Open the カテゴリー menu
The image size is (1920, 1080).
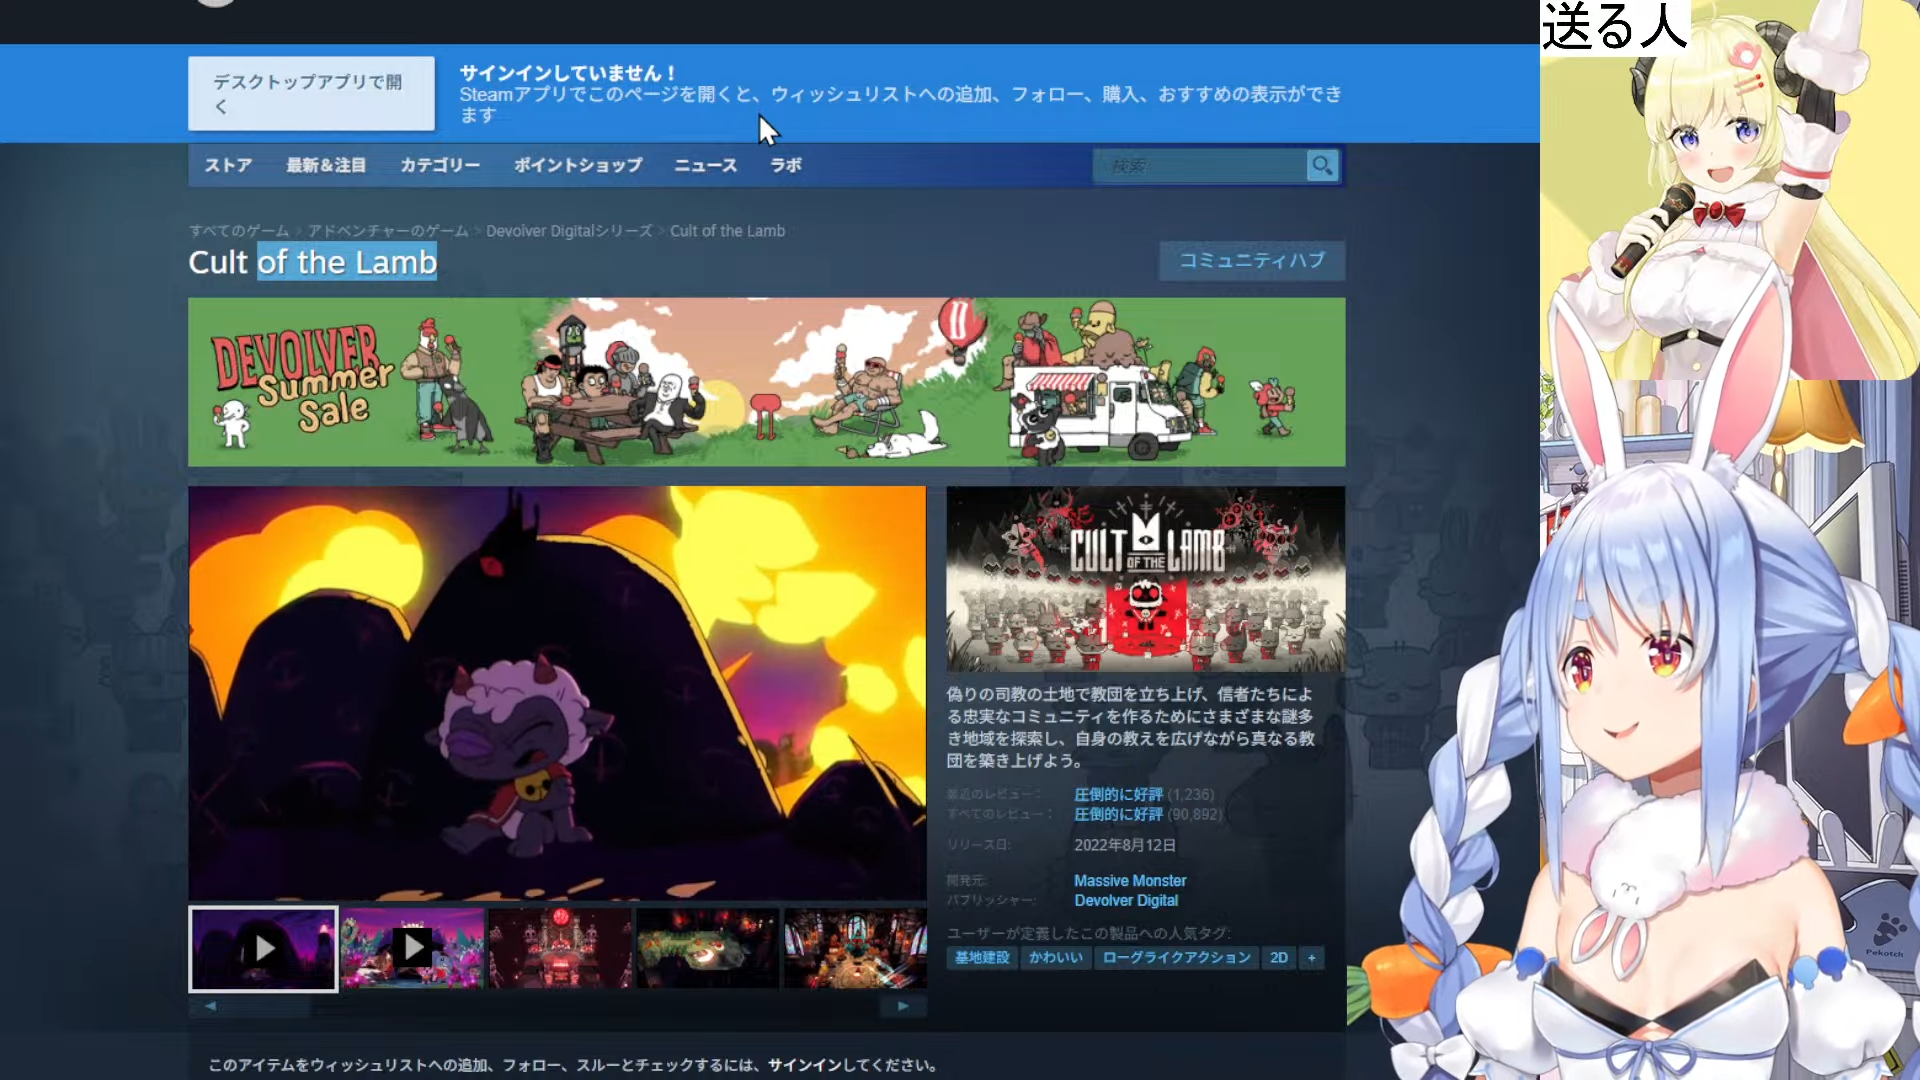(x=440, y=165)
